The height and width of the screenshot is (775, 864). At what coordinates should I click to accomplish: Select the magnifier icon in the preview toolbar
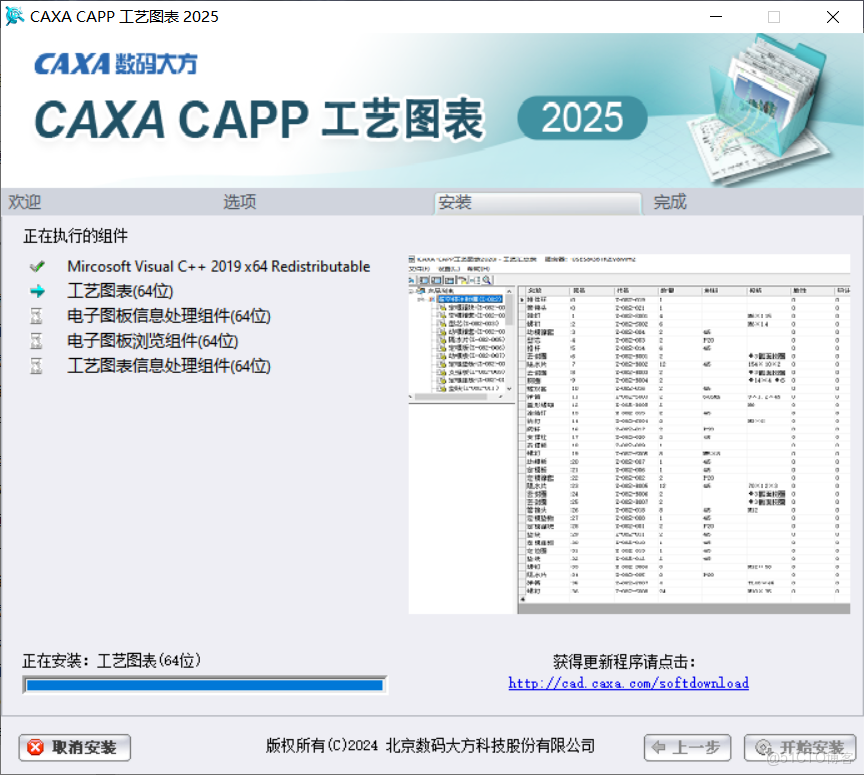point(486,280)
